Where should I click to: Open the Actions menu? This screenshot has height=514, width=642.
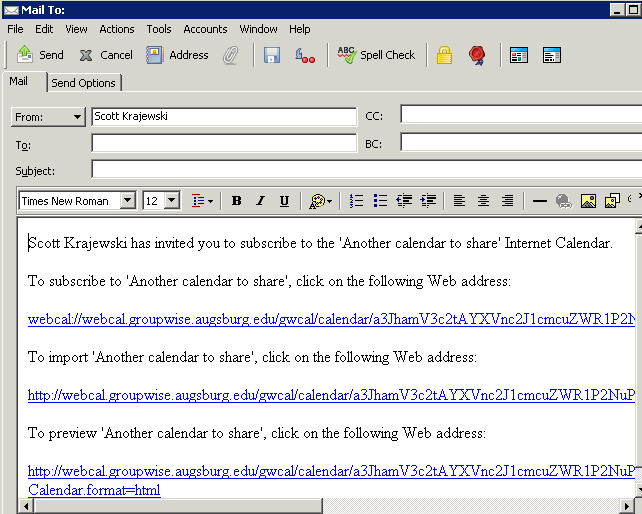coord(117,29)
